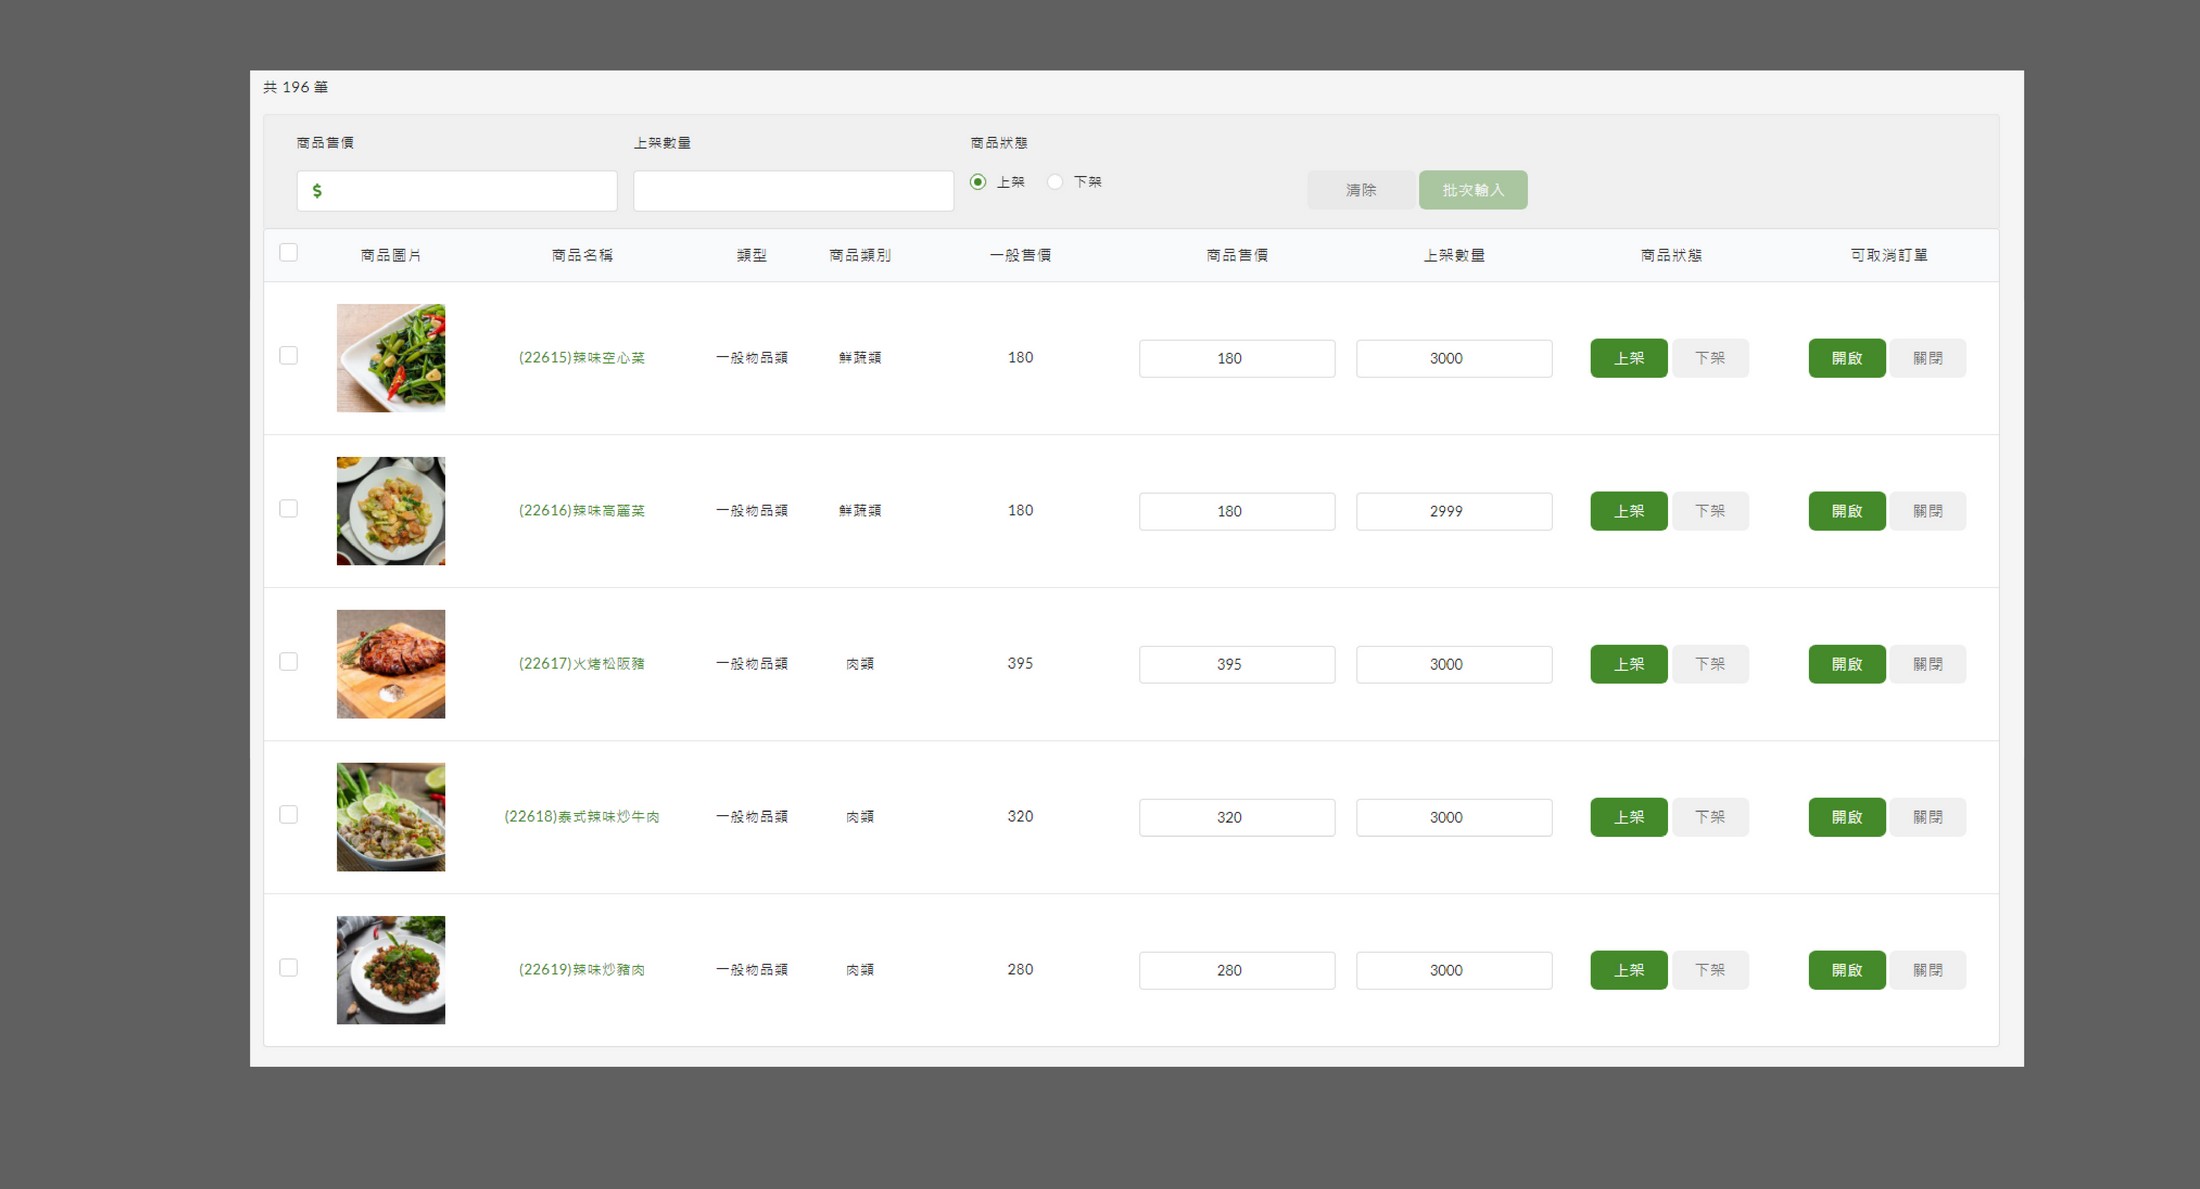Image resolution: width=2200 pixels, height=1189 pixels.
Task: Click 開啟 cancel-order button for 火烤松阪豬
Action: (x=1847, y=664)
